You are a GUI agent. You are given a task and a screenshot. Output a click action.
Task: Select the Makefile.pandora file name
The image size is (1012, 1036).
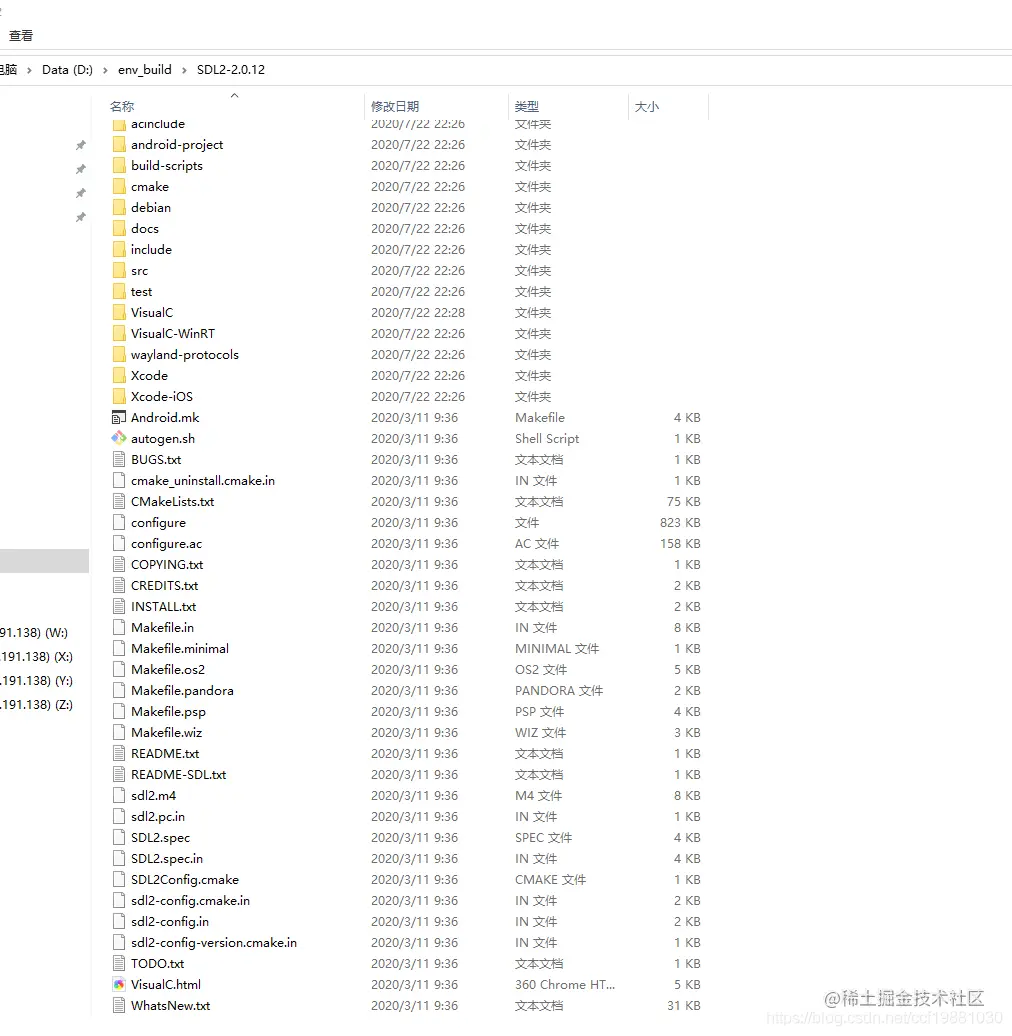[x=182, y=691]
